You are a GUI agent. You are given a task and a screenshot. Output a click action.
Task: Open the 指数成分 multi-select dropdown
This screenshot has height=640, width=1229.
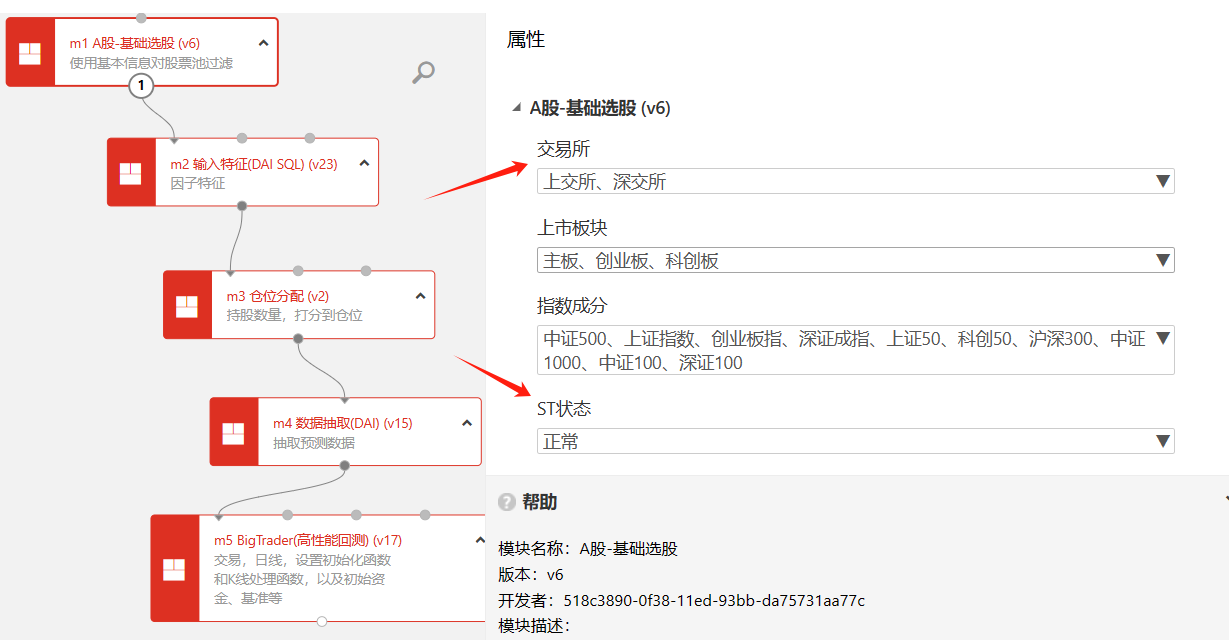click(x=1162, y=338)
